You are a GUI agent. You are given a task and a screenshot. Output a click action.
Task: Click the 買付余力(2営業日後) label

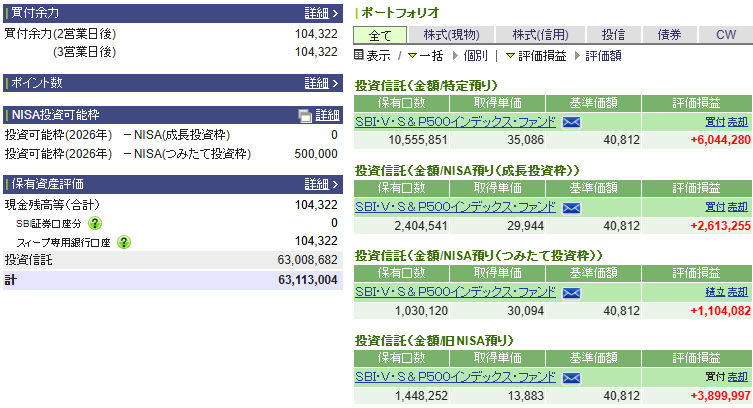pyautogui.click(x=61, y=34)
